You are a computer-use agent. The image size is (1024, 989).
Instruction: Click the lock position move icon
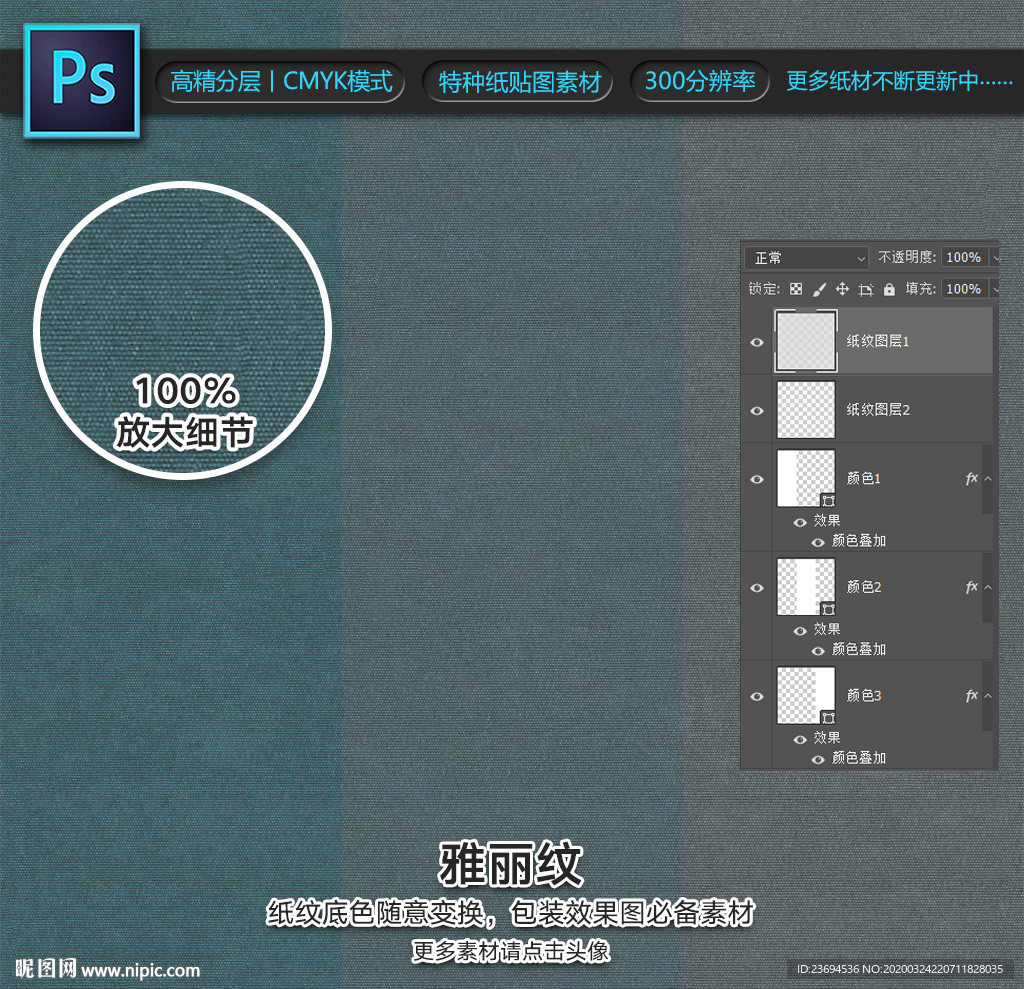[842, 289]
